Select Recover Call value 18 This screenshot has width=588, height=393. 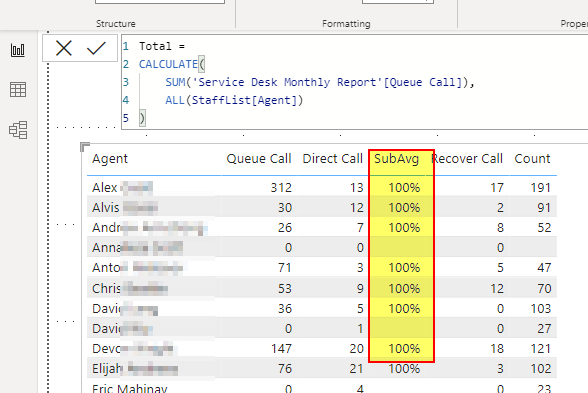[497, 348]
